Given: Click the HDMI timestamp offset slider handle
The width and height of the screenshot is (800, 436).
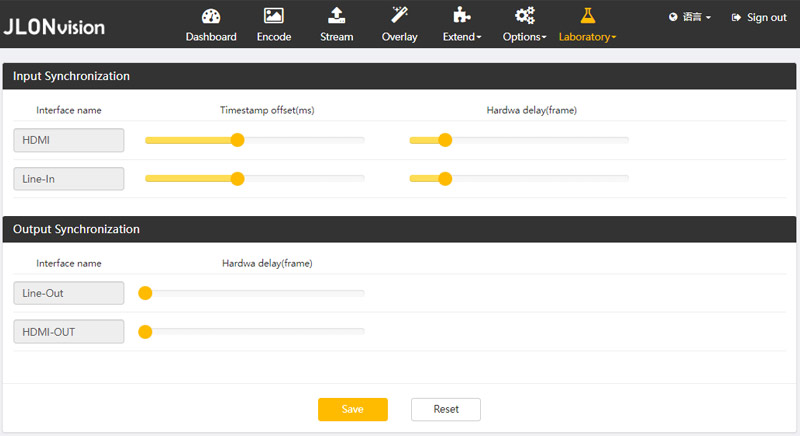Looking at the screenshot, I should click(237, 140).
